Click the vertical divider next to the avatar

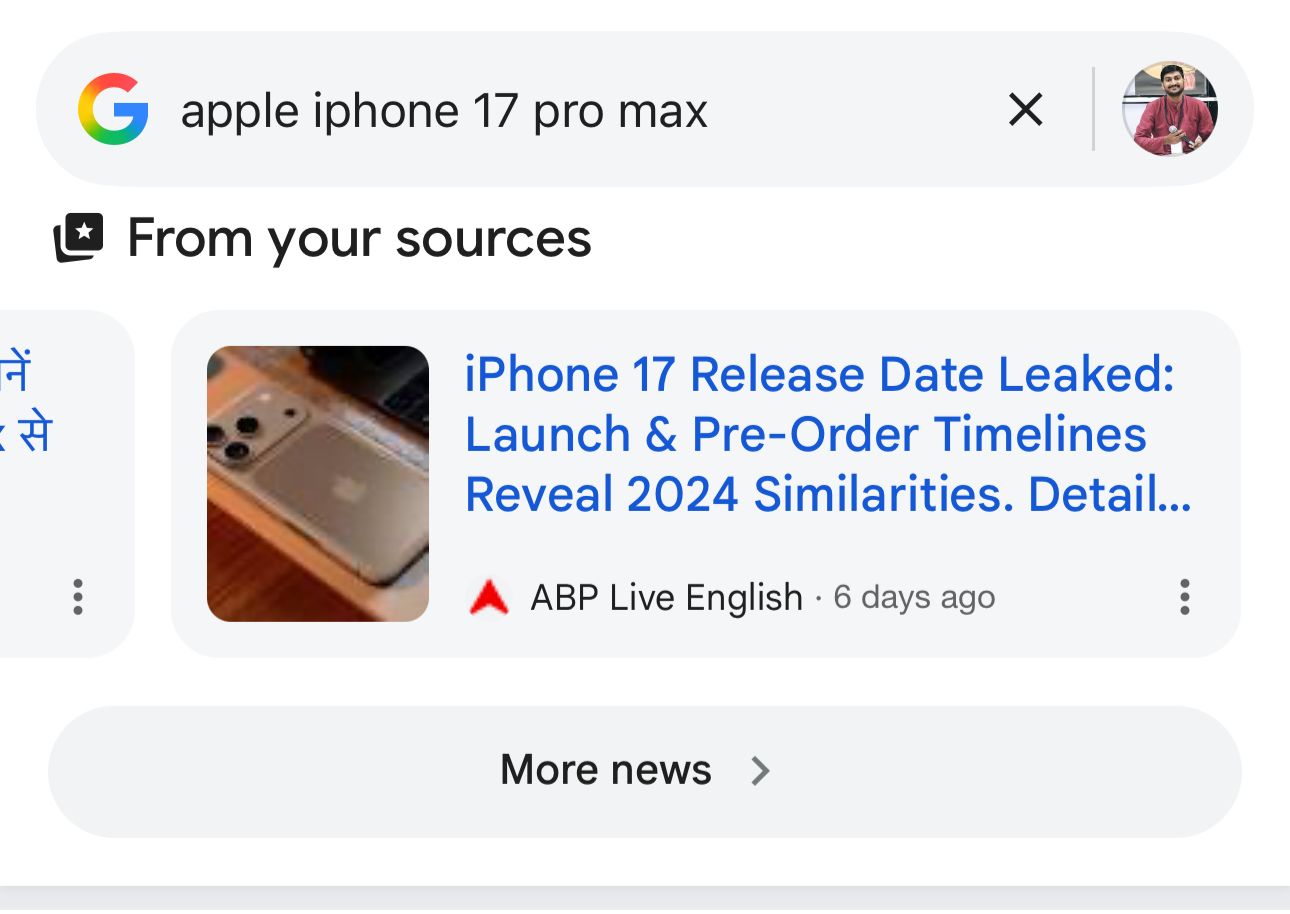(x=1093, y=109)
